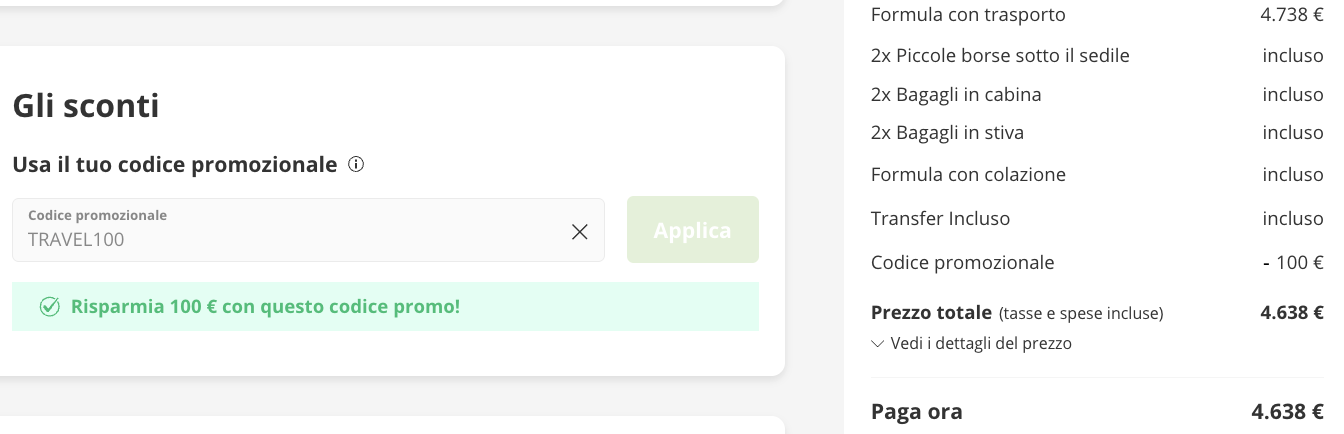Click the Gli sconti section heading
1344x434 pixels.
tap(86, 105)
